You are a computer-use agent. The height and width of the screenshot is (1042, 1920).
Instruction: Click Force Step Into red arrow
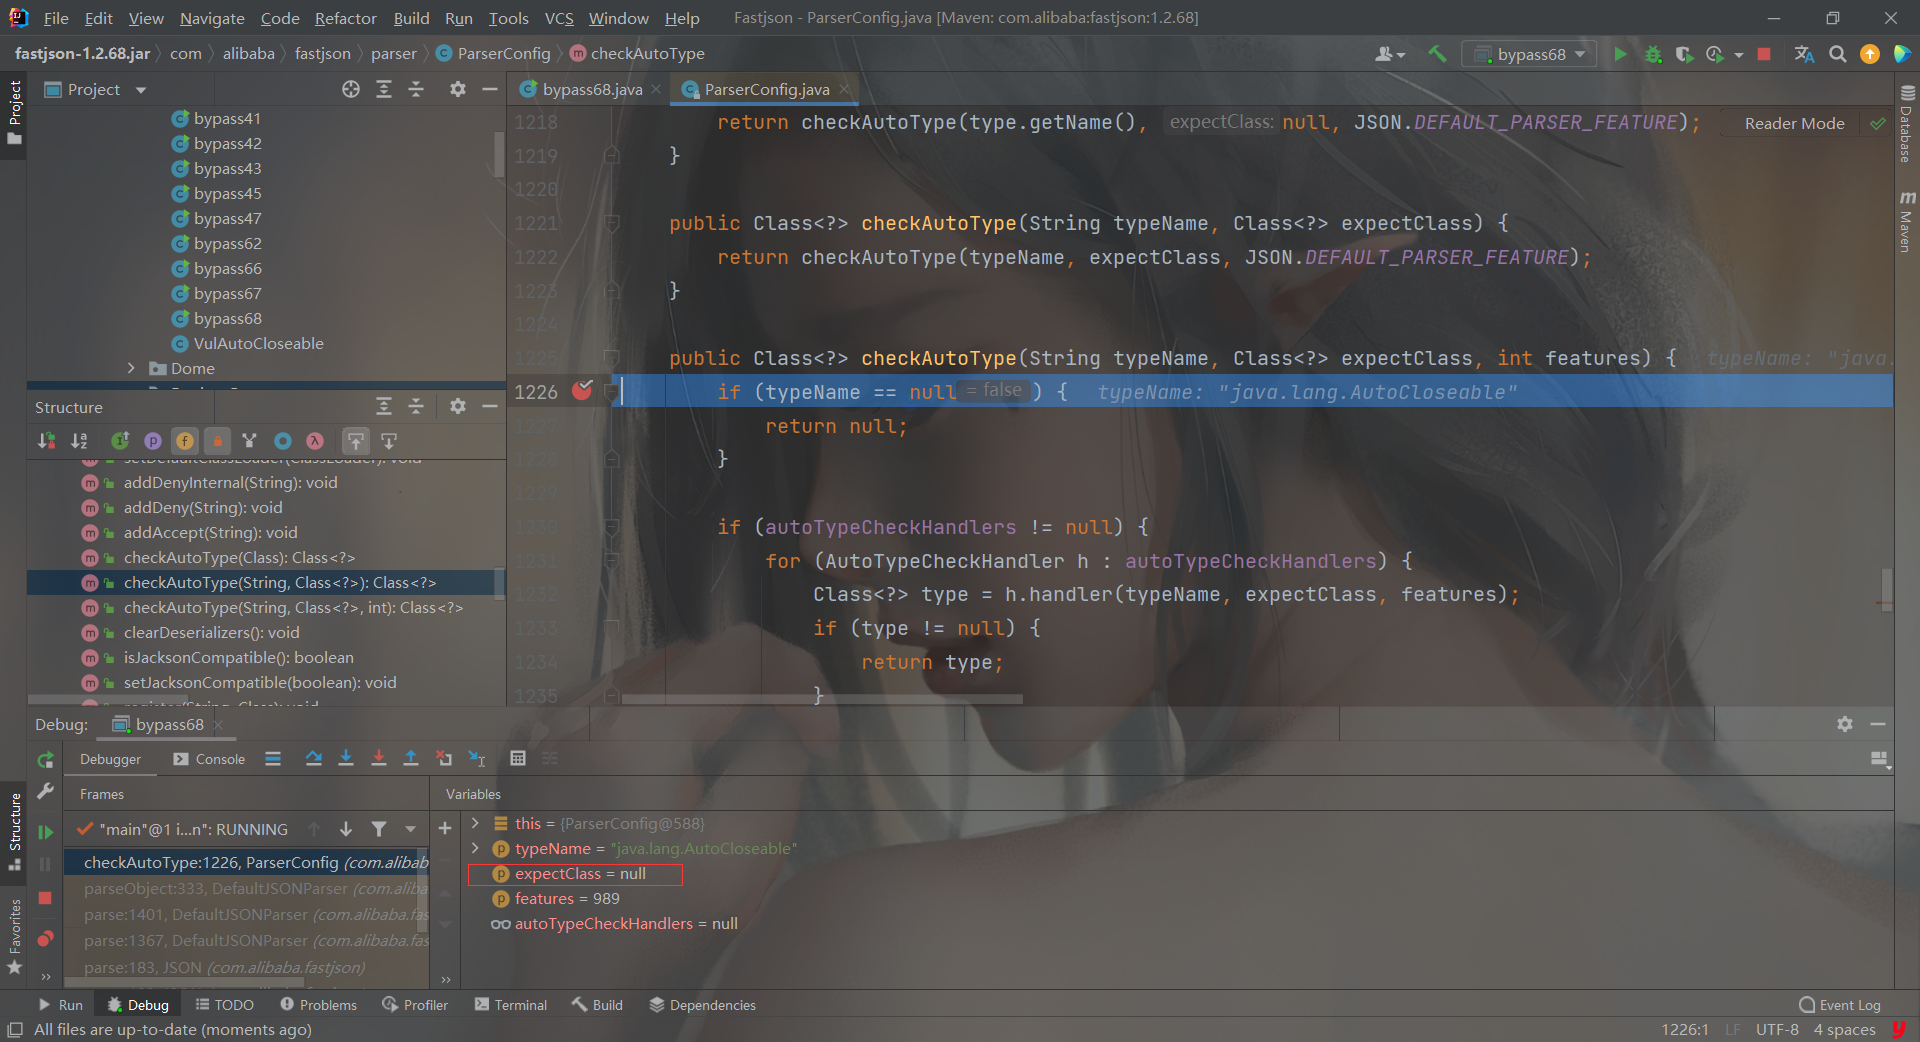pyautogui.click(x=378, y=759)
